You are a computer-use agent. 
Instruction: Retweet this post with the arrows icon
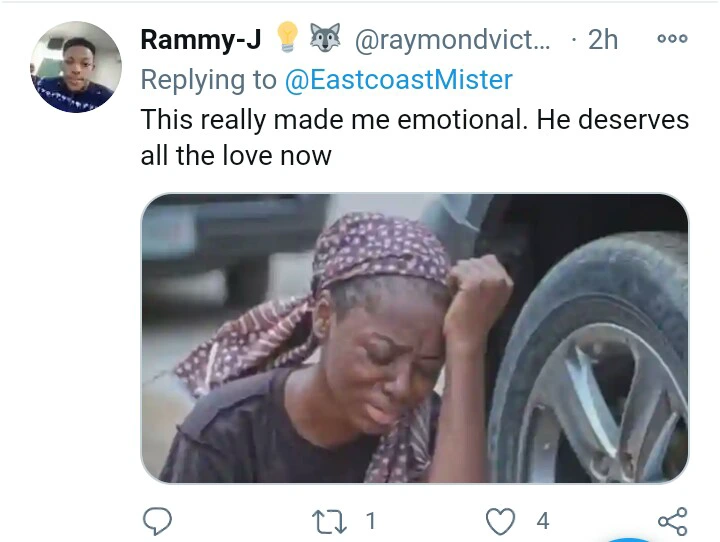pyautogui.click(x=329, y=521)
